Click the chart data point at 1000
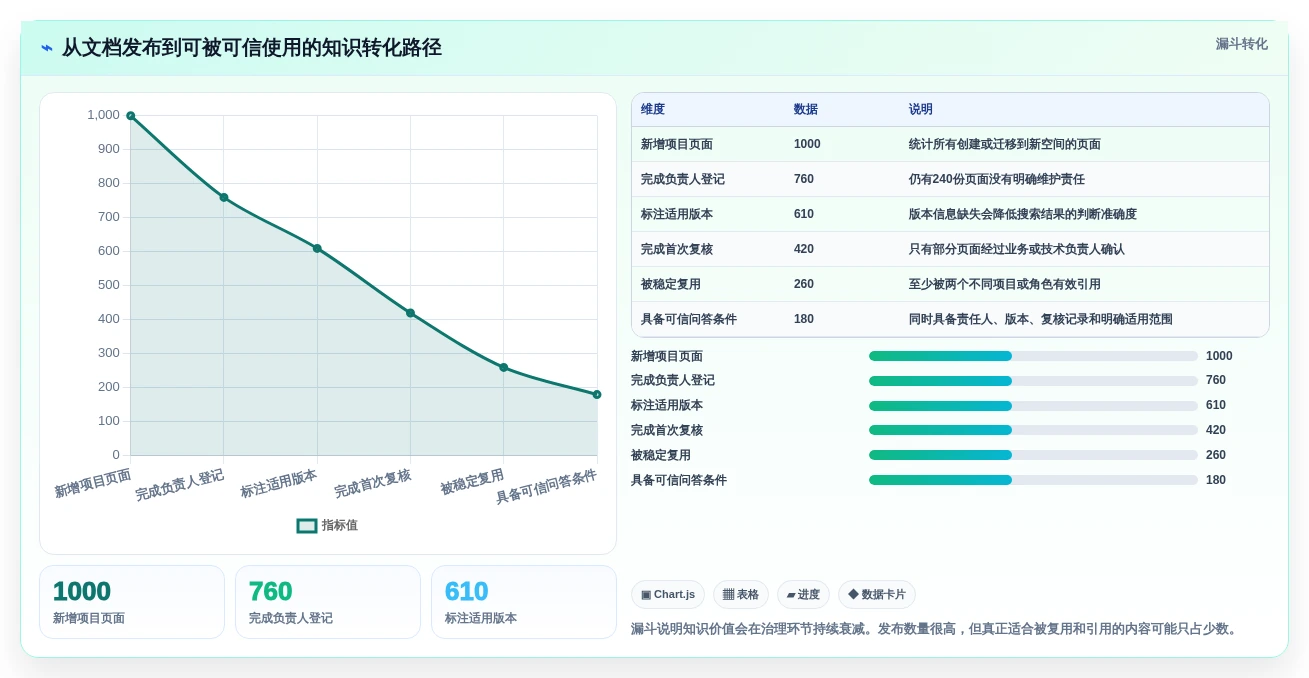This screenshot has width=1309, height=678. click(130, 116)
